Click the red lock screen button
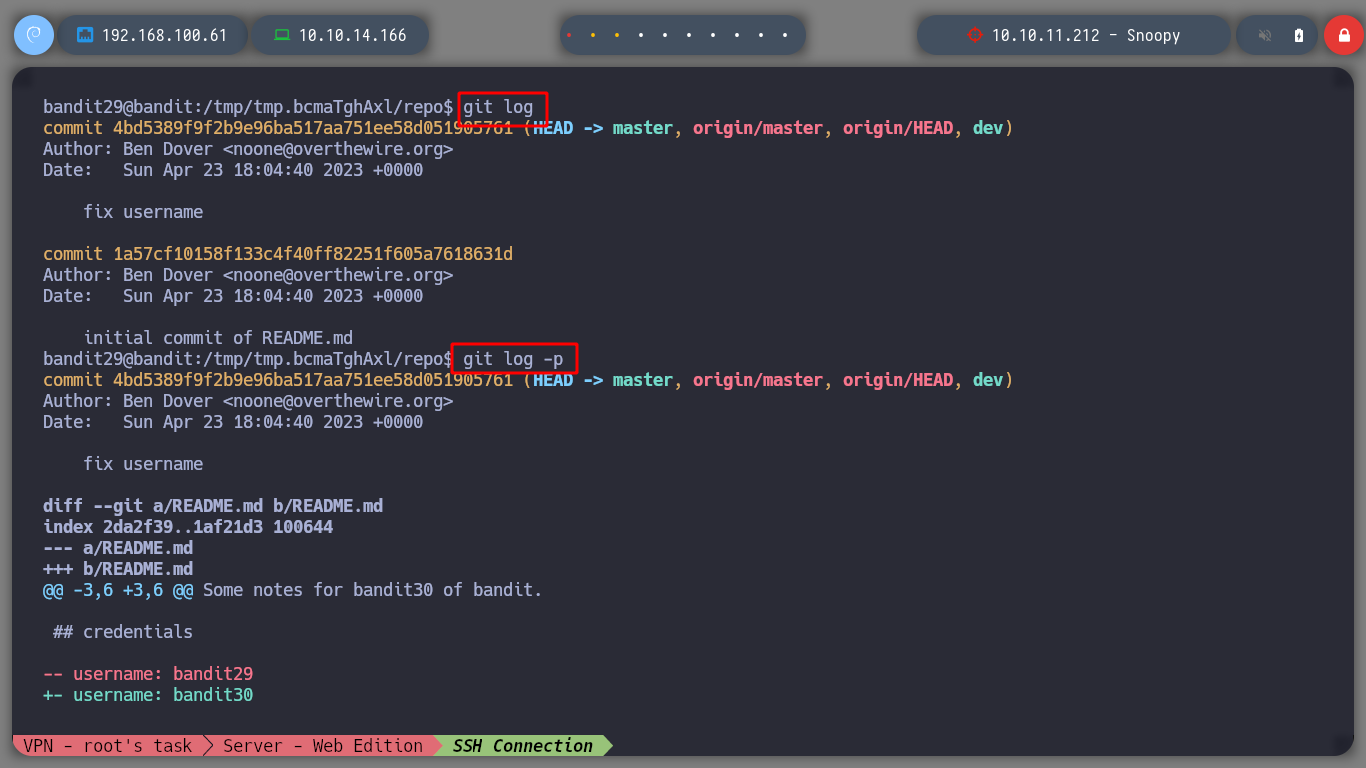This screenshot has height=768, width=1366. pyautogui.click(x=1343, y=35)
